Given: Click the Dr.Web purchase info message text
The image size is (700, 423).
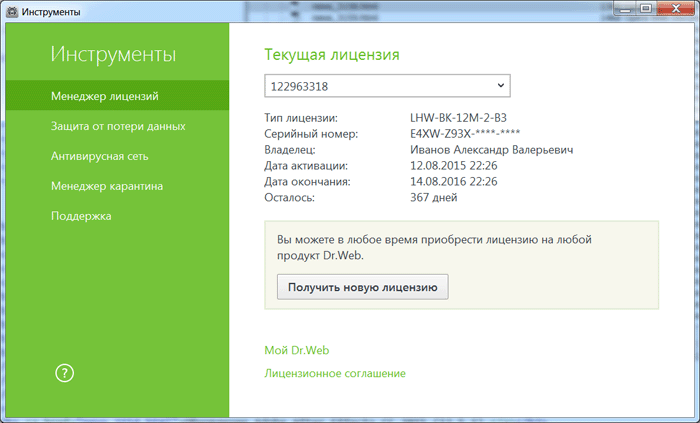Looking at the screenshot, I should [434, 248].
